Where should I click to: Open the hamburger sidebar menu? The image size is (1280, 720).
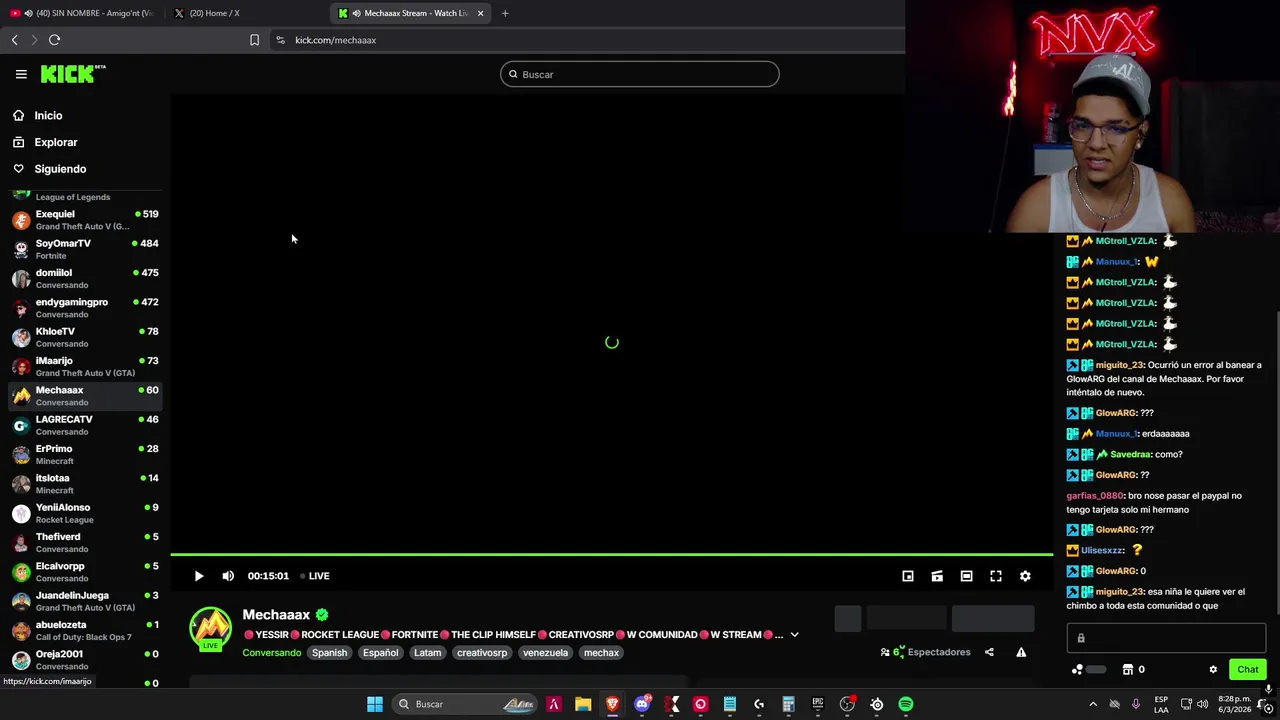(x=21, y=74)
